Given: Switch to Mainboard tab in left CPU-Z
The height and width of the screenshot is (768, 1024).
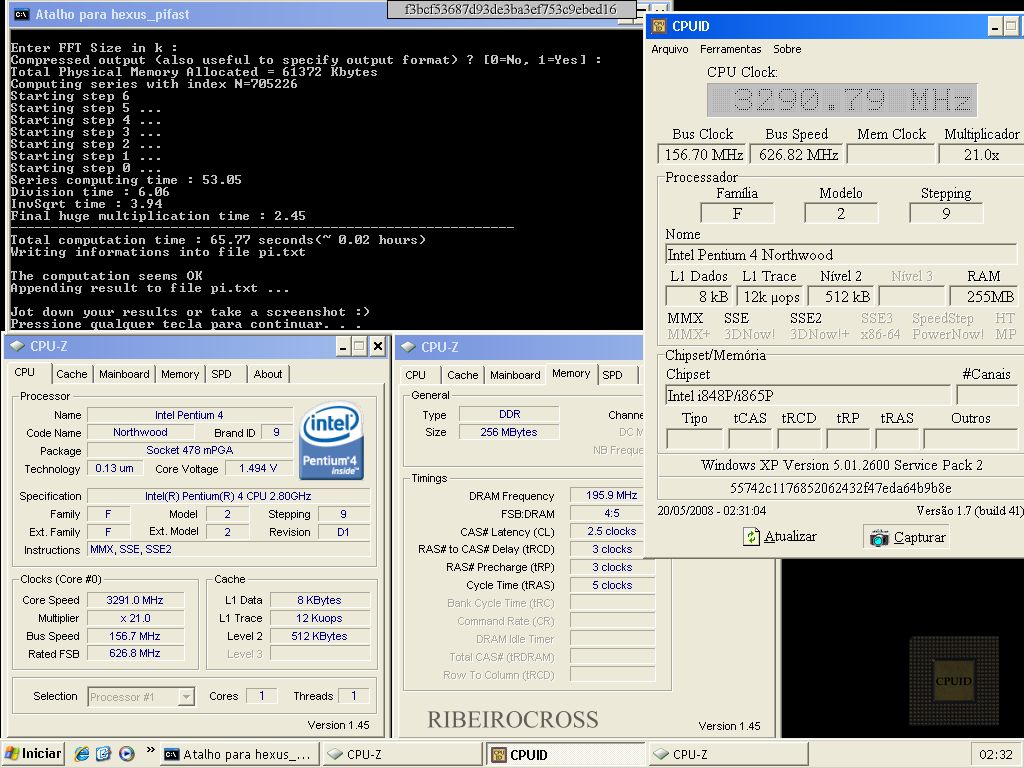Looking at the screenshot, I should point(124,374).
